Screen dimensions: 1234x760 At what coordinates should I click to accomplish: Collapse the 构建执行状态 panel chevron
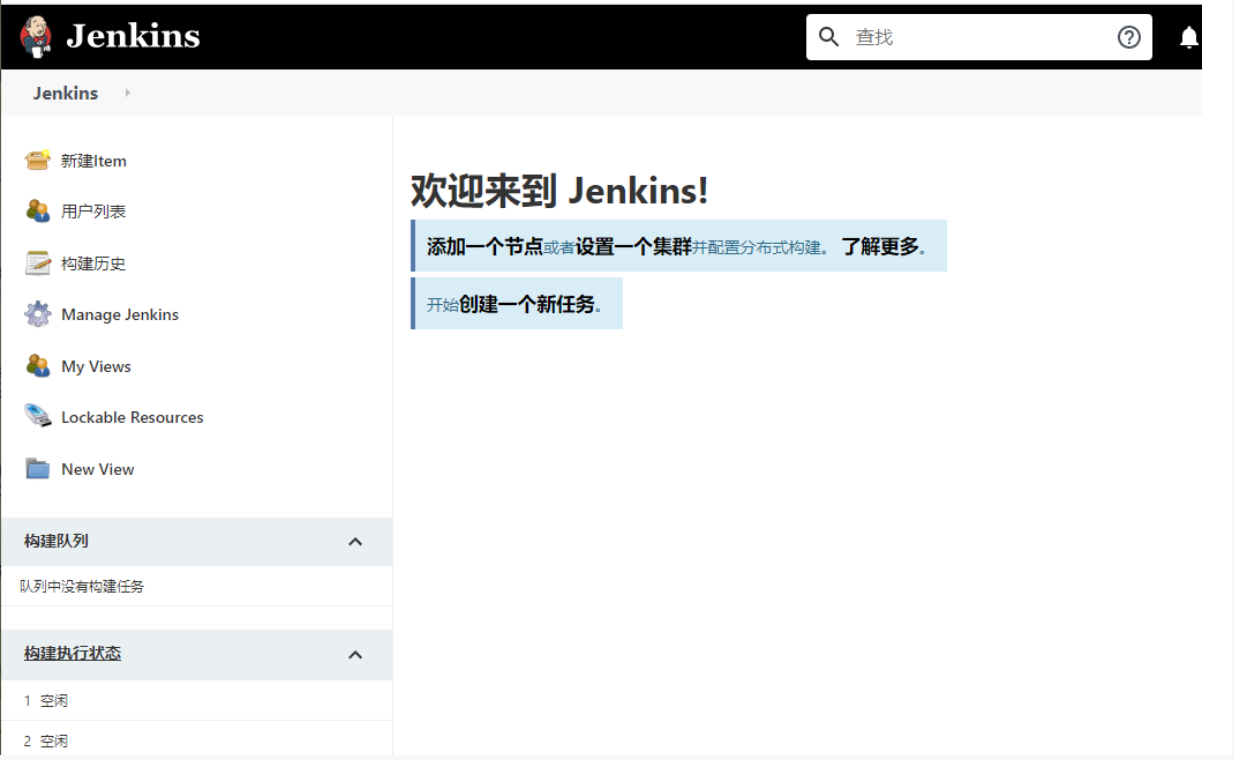(355, 654)
